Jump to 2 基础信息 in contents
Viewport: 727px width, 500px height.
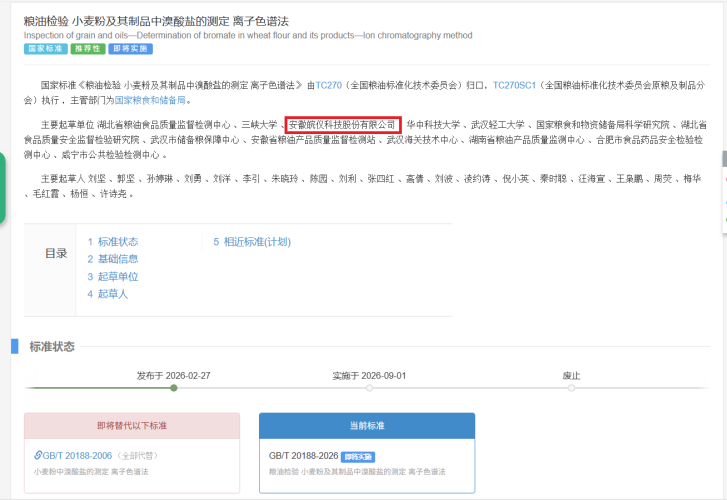(113, 259)
